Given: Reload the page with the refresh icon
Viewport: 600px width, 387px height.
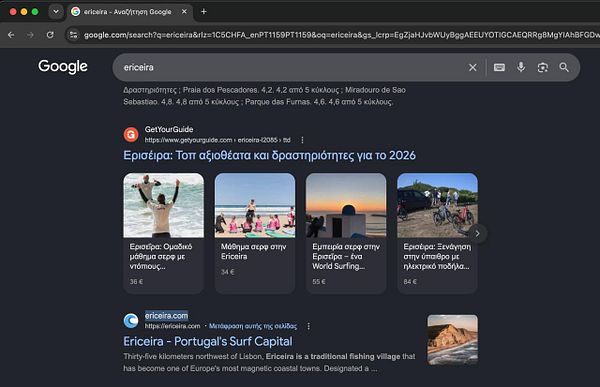Looking at the screenshot, I should [x=50, y=35].
